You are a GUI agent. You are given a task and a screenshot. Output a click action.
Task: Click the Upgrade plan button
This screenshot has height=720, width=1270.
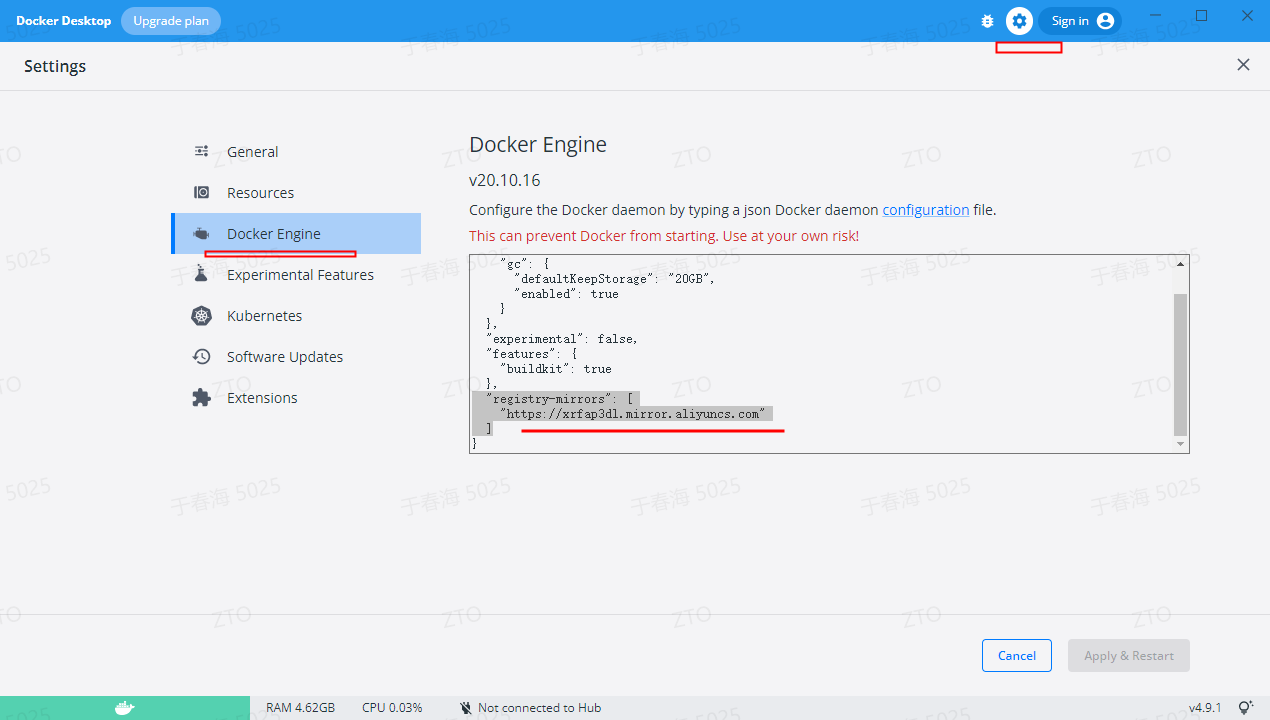171,21
